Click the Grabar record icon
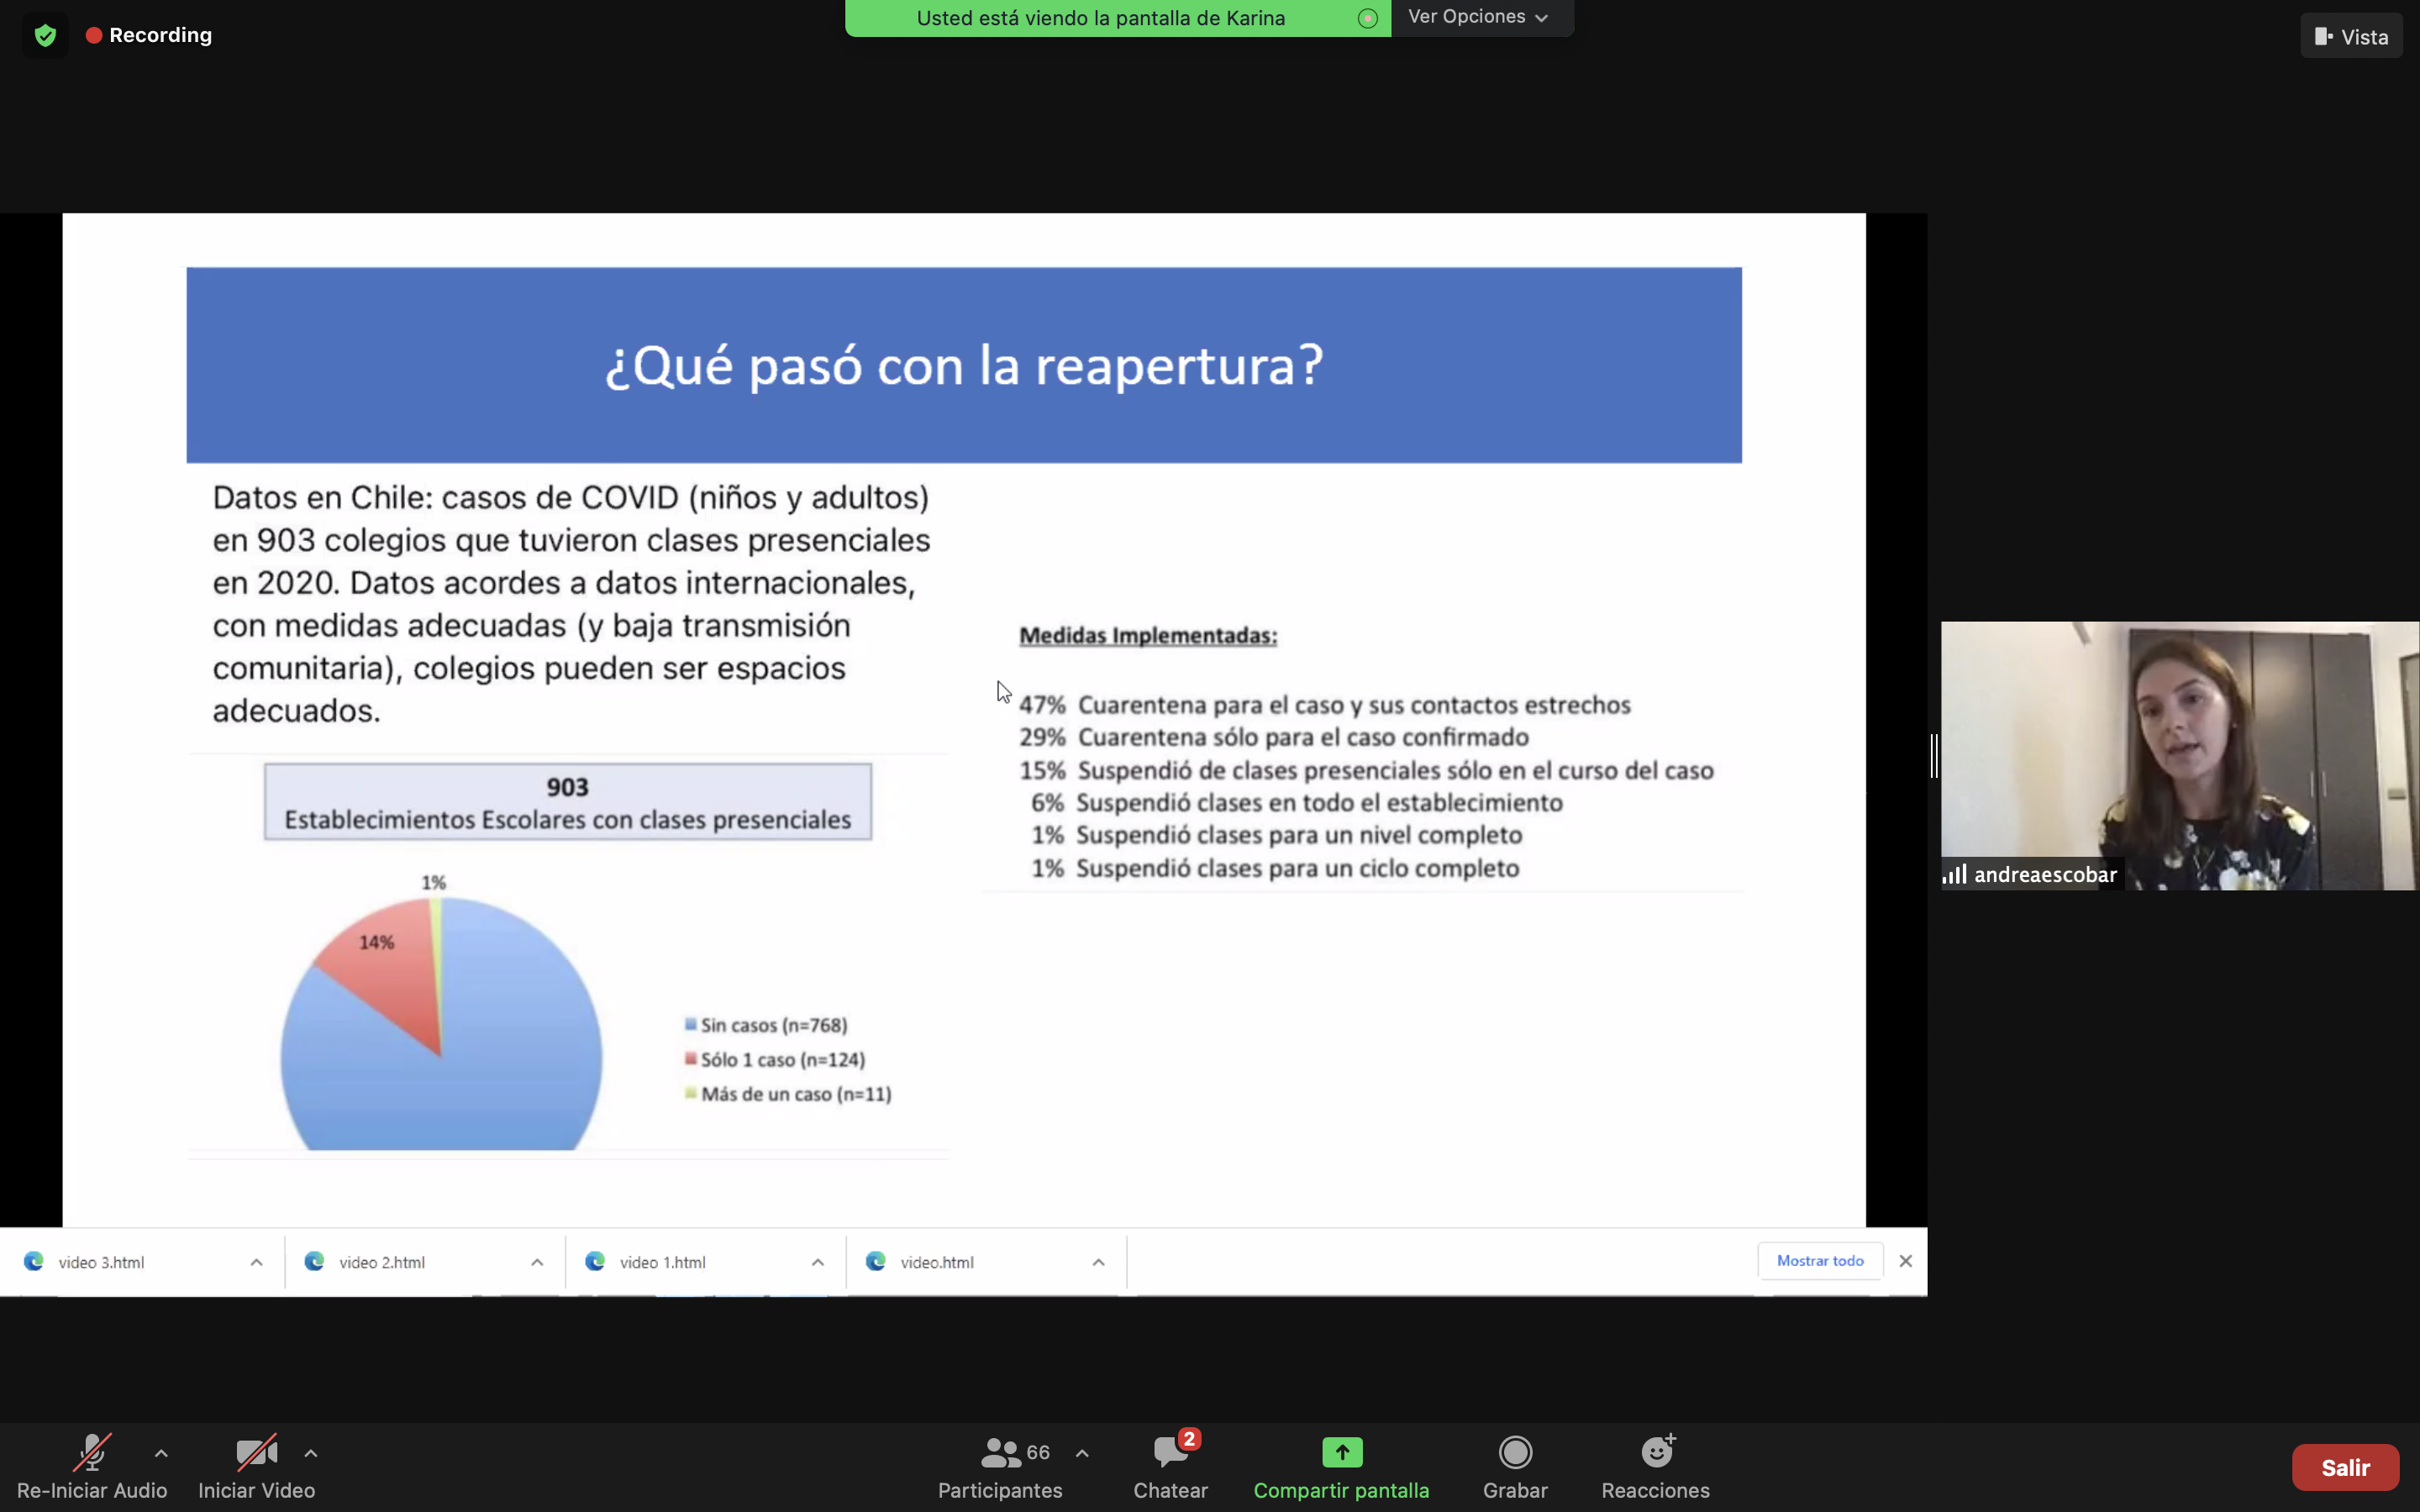This screenshot has width=2420, height=1512. 1515,1452
